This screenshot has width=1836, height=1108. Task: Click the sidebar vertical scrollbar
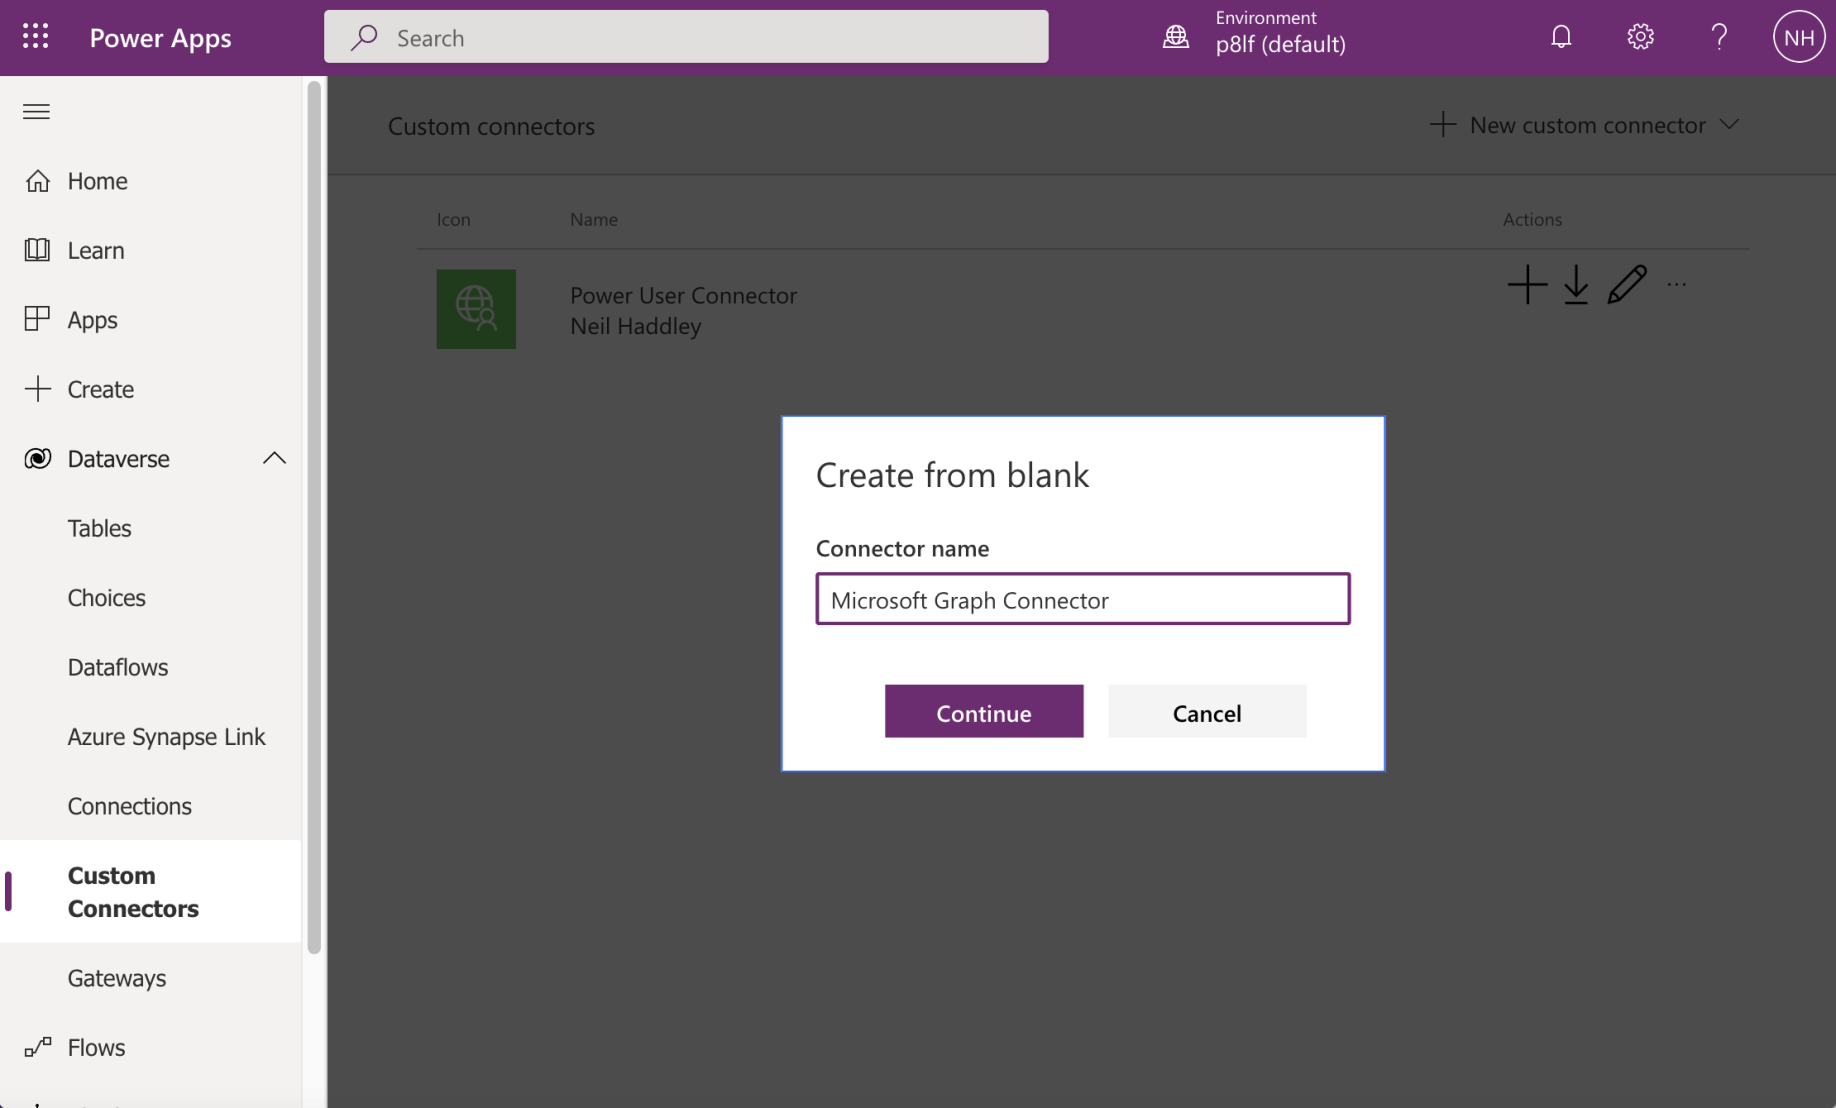(314, 518)
